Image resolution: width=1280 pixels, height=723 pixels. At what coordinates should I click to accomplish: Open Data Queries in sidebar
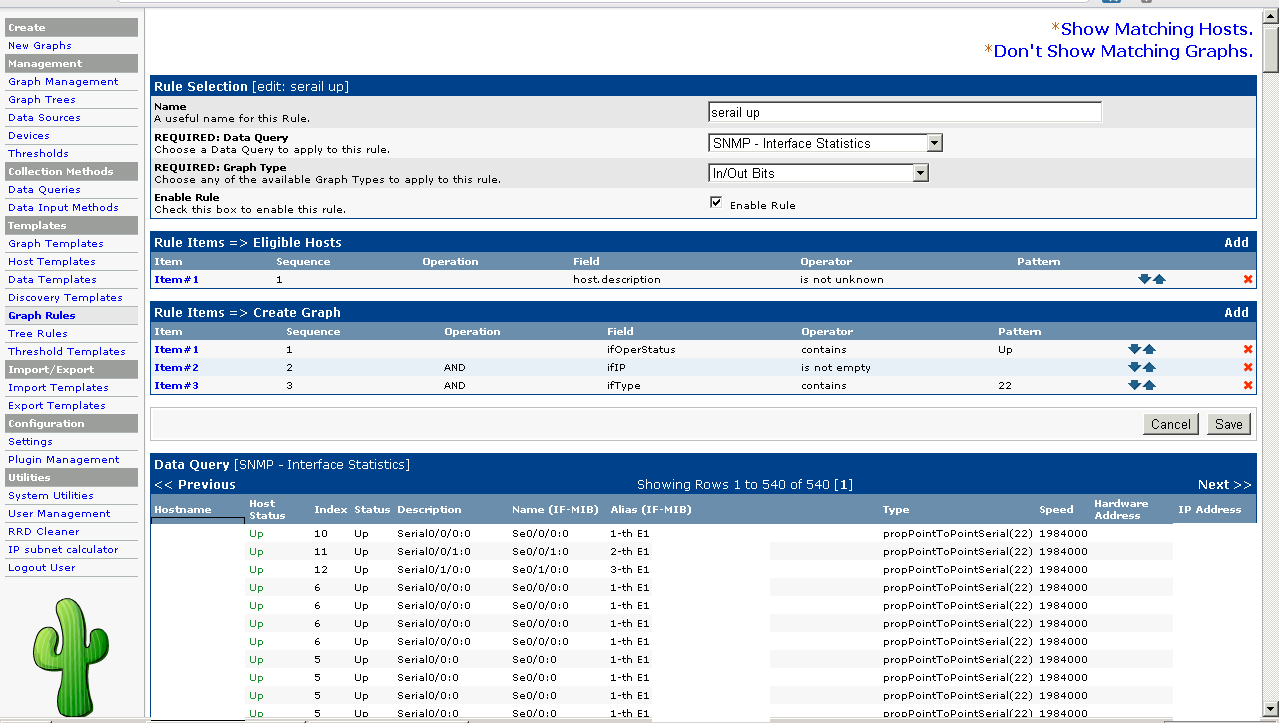pyautogui.click(x=44, y=190)
